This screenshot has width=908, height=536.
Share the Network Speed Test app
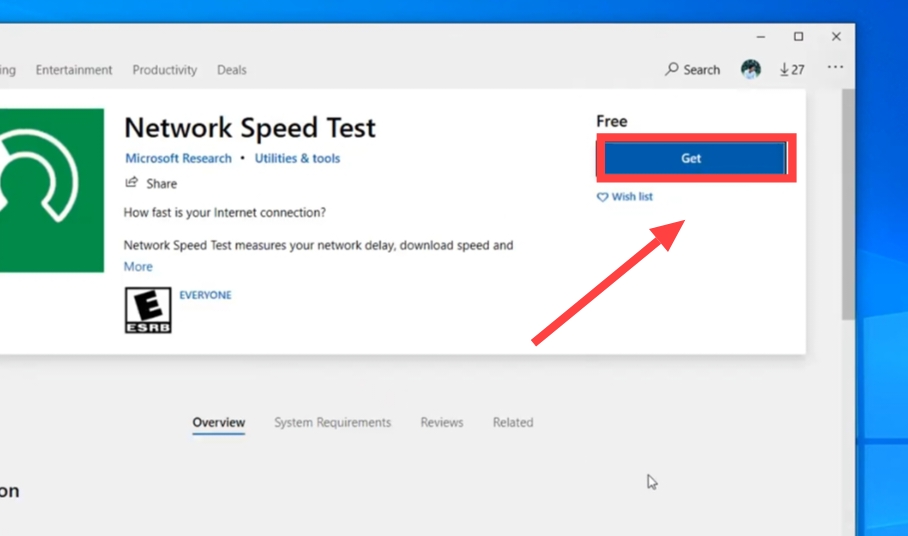[151, 183]
